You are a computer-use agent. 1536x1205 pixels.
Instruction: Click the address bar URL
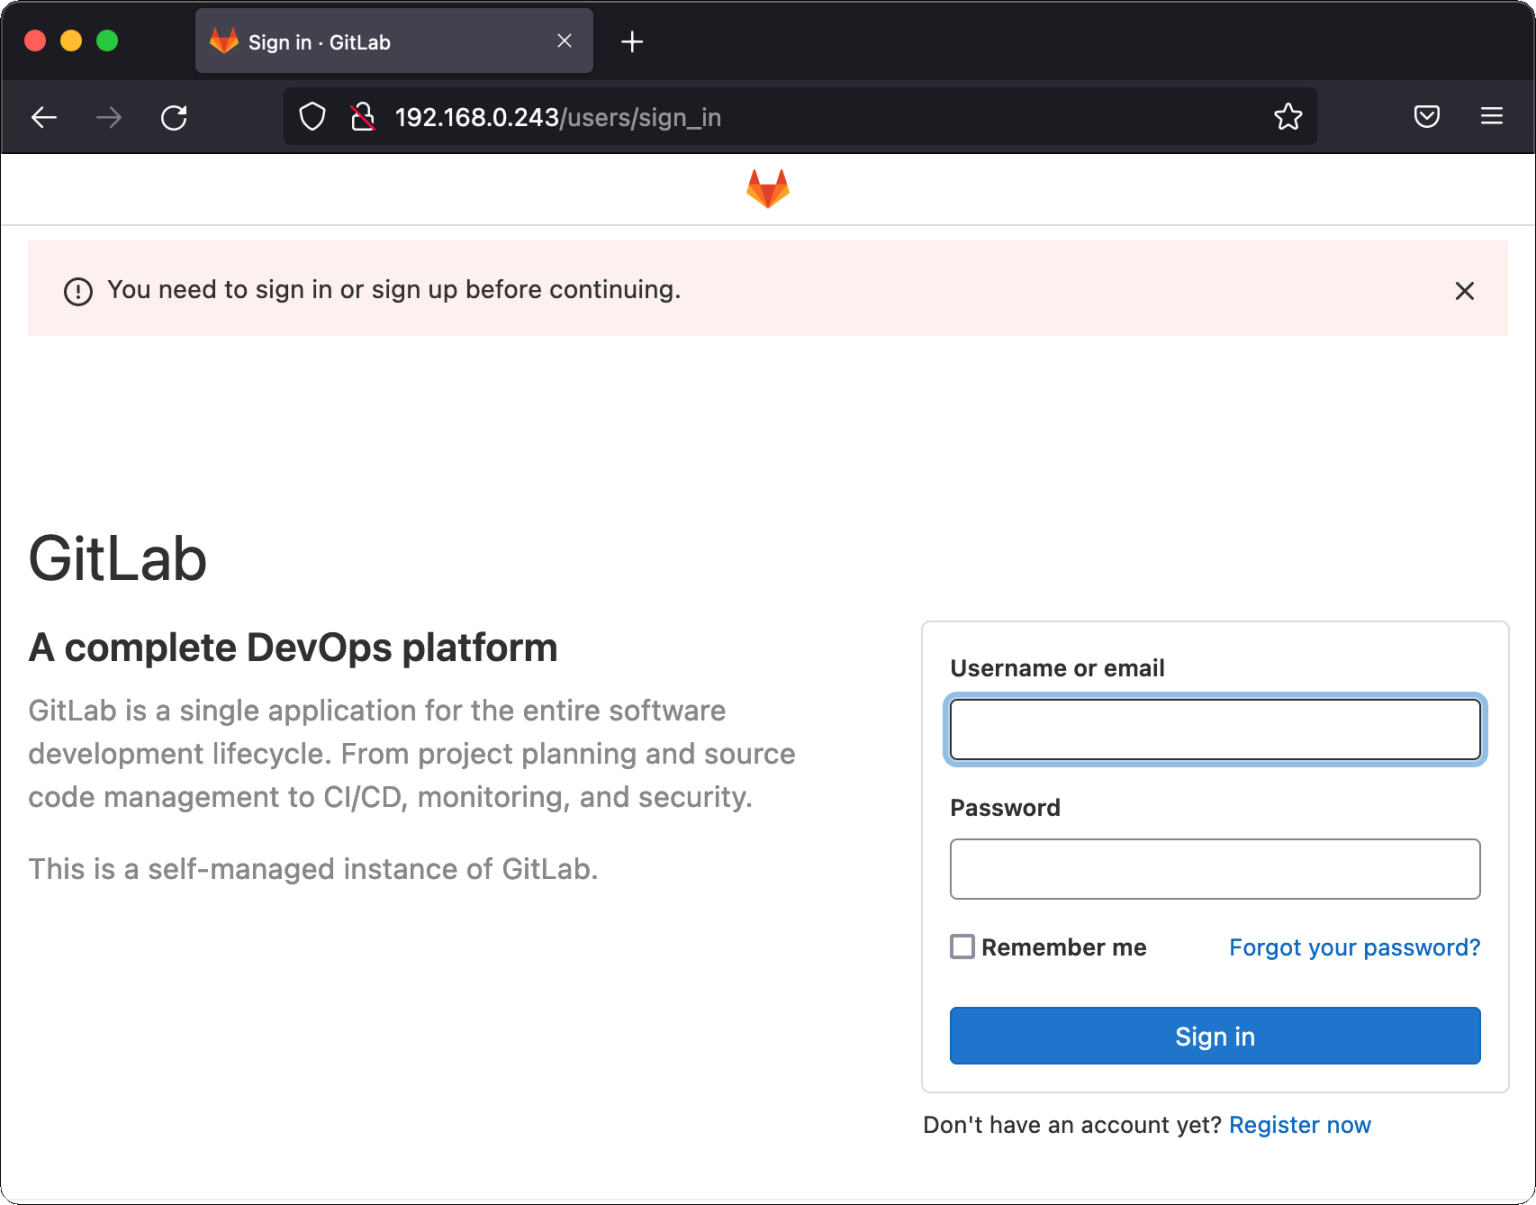(x=557, y=117)
